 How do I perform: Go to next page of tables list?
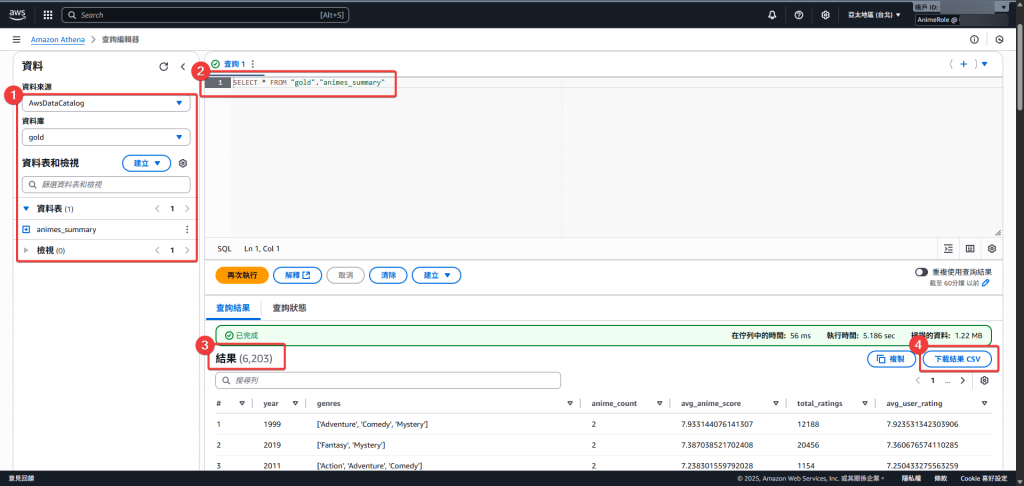coord(187,209)
